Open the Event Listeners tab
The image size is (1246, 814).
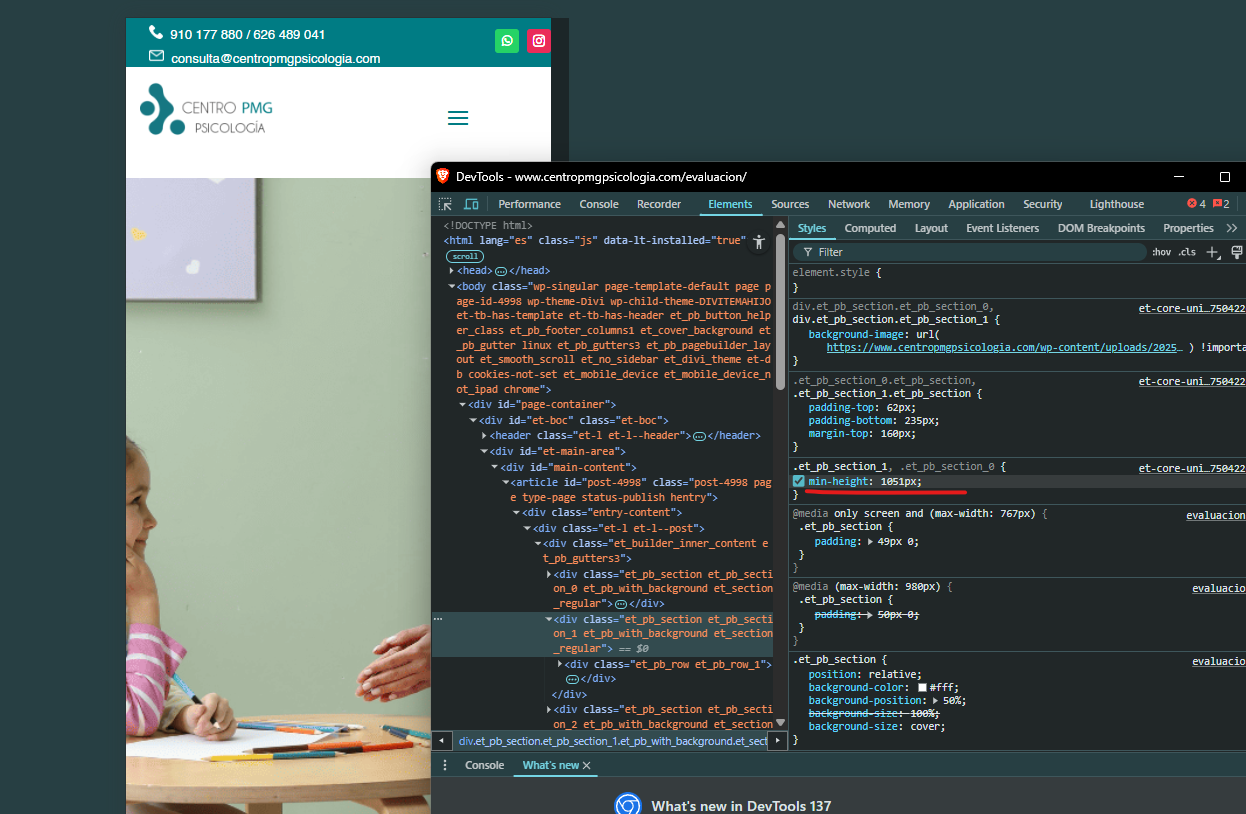1002,228
